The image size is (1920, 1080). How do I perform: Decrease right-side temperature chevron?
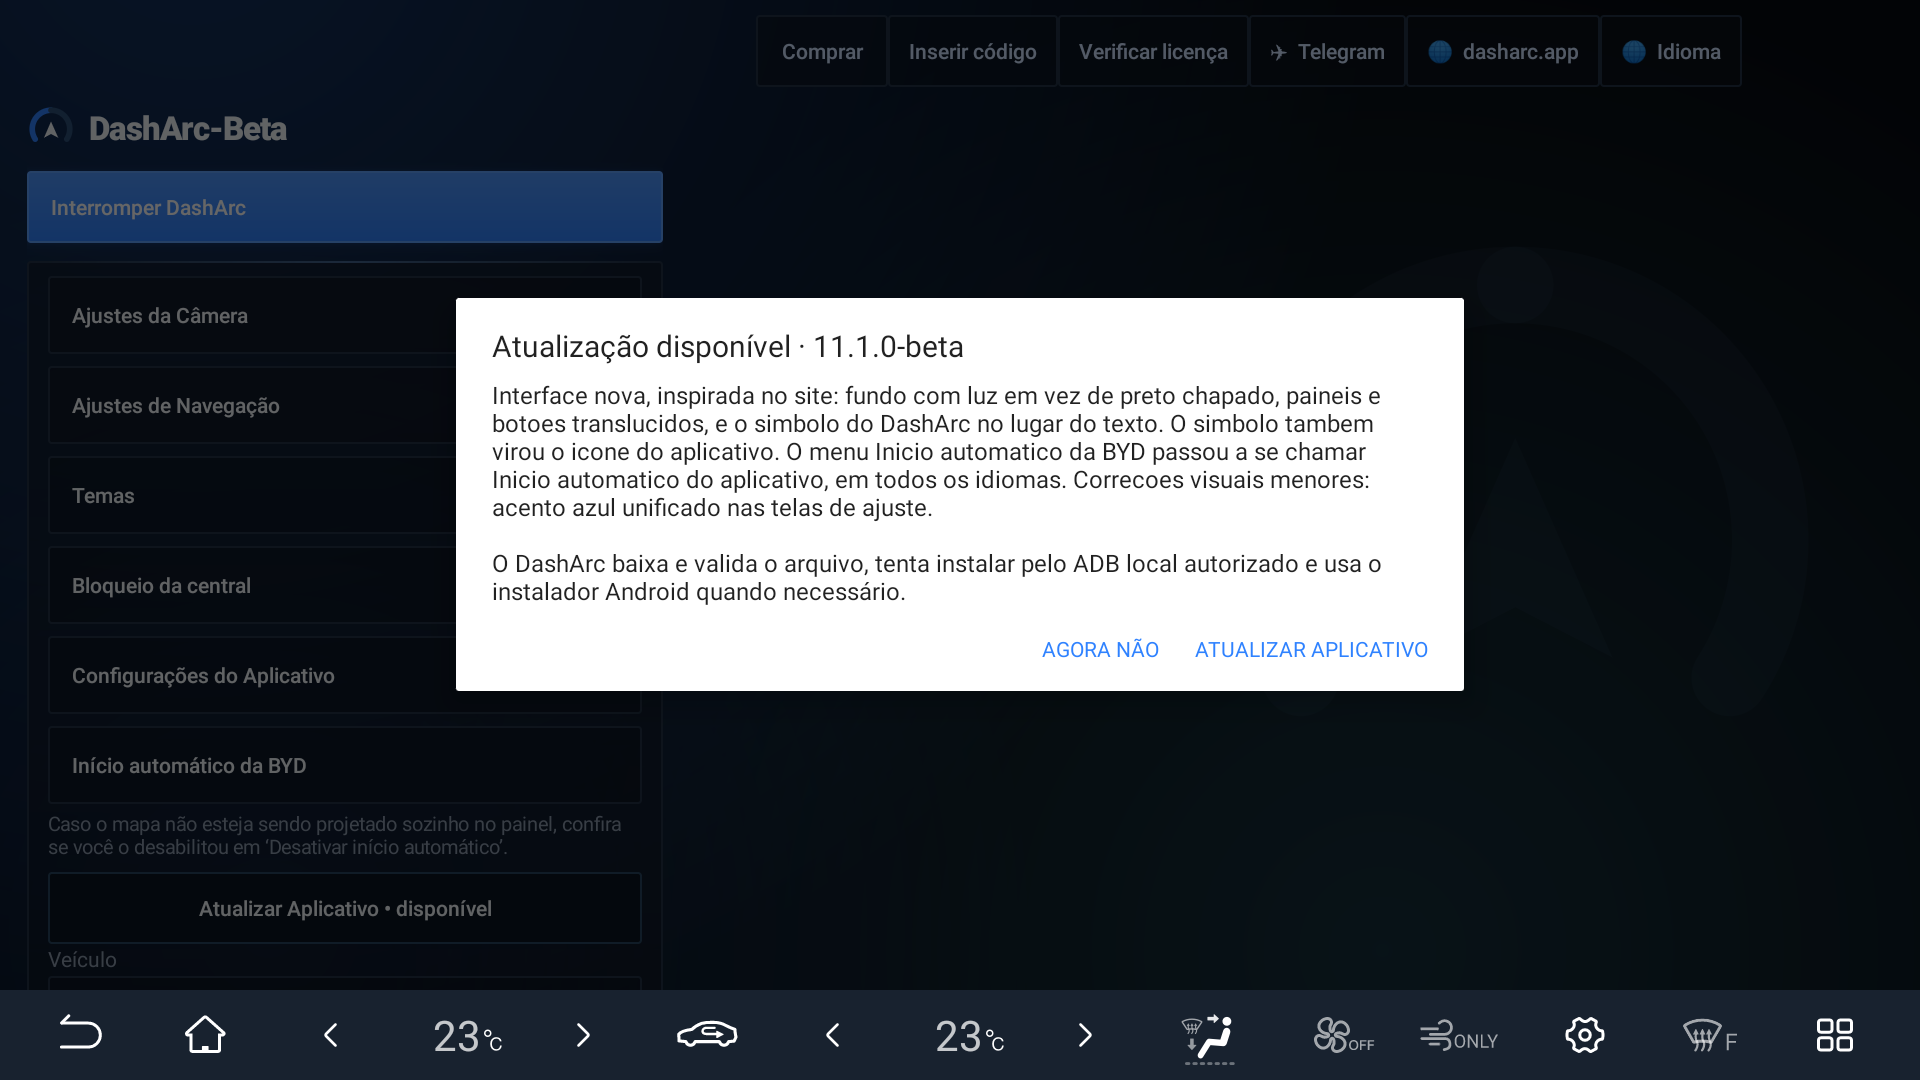click(x=833, y=1035)
